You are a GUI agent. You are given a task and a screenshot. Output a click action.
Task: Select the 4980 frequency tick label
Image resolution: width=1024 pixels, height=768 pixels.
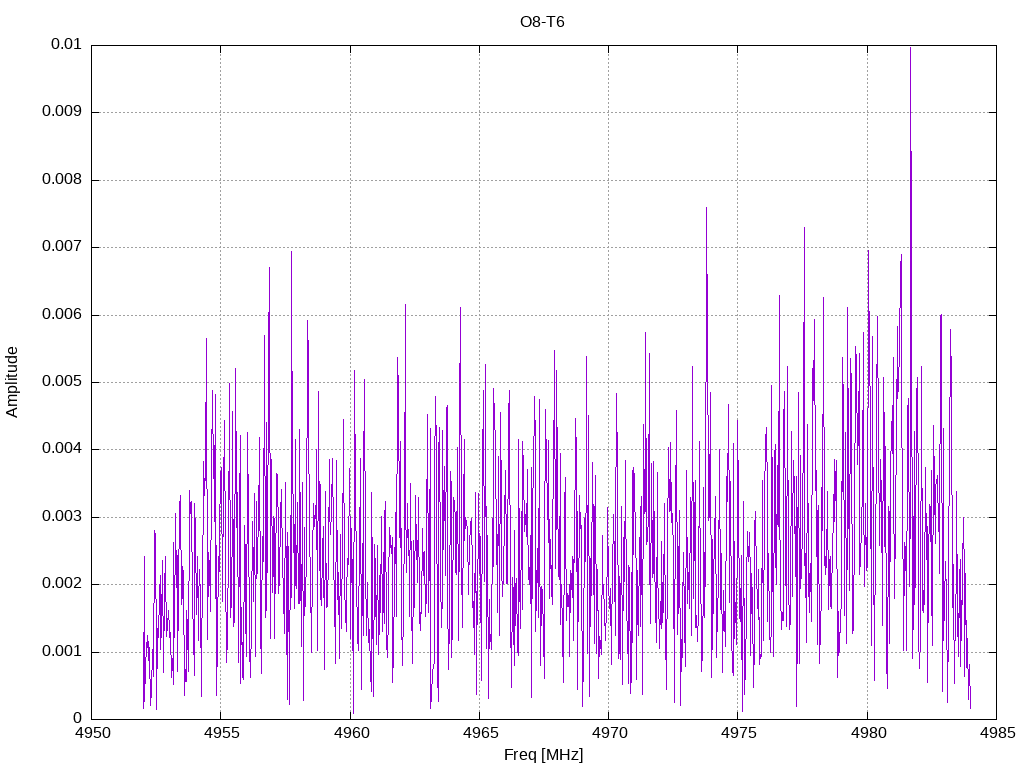[x=866, y=735]
